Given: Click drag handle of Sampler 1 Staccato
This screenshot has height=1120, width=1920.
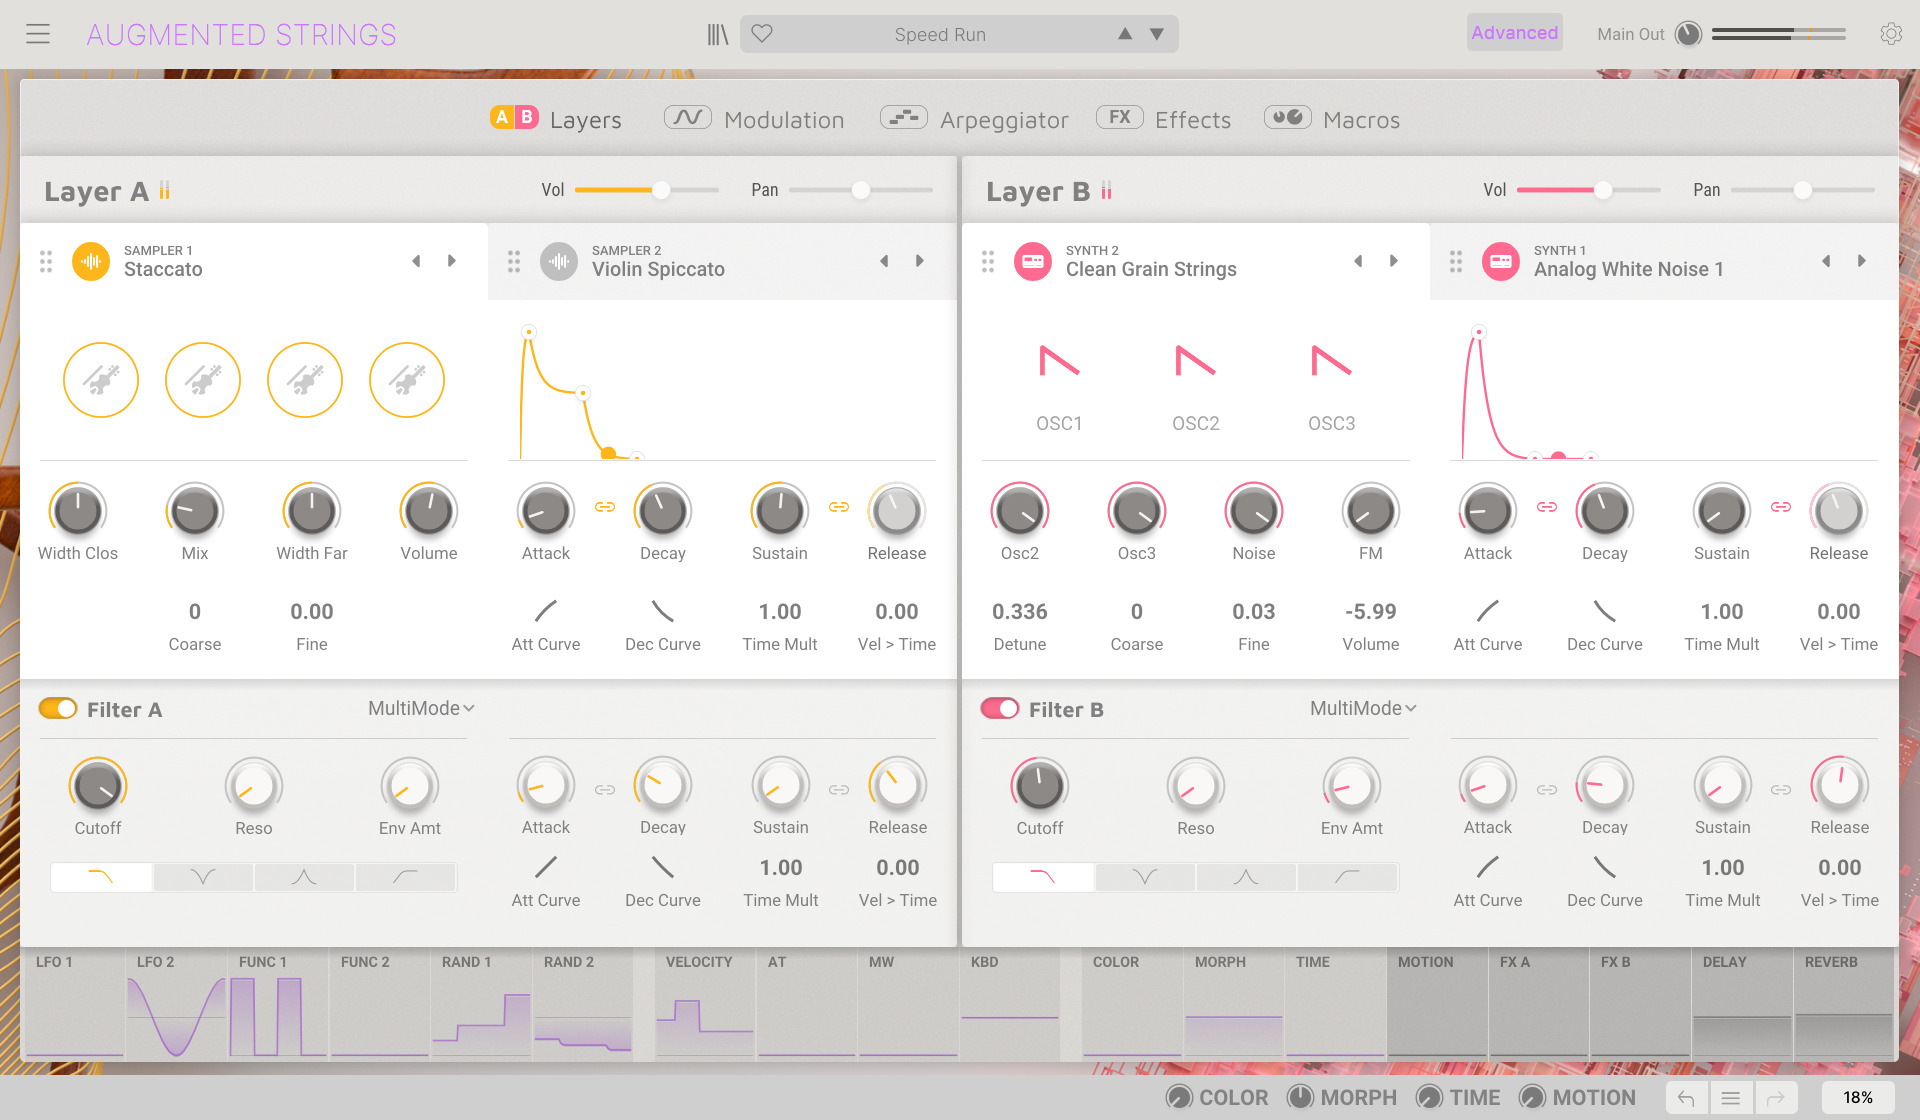Looking at the screenshot, I should (46, 261).
